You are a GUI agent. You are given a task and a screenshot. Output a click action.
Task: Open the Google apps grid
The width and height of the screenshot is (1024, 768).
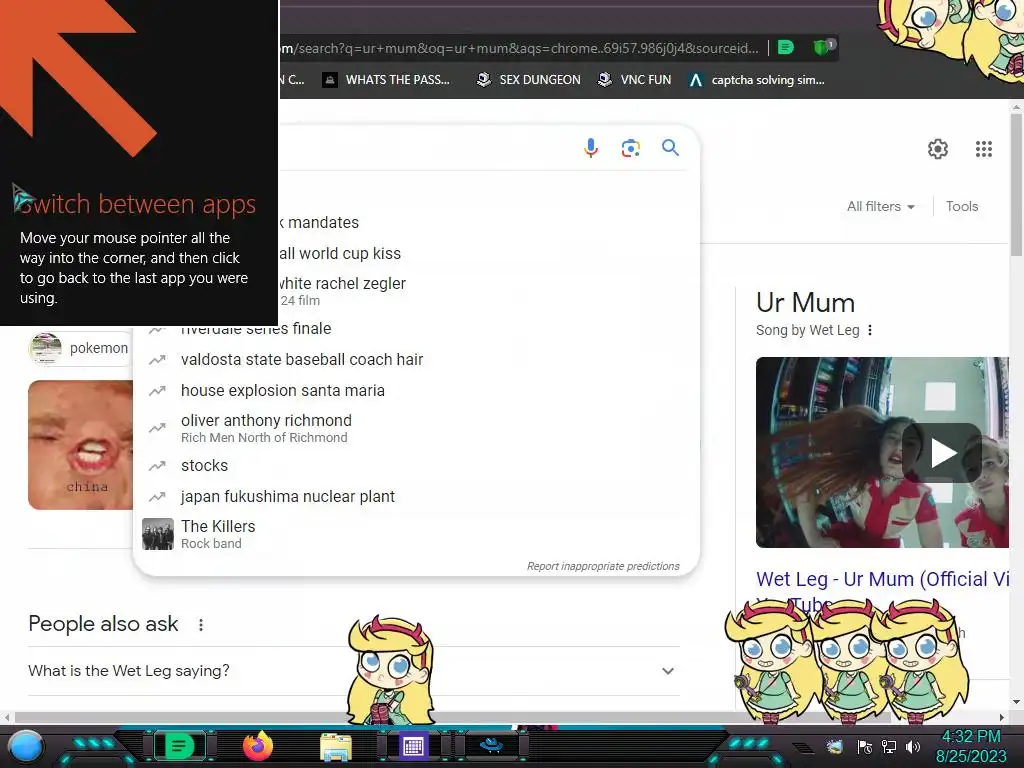(x=984, y=149)
